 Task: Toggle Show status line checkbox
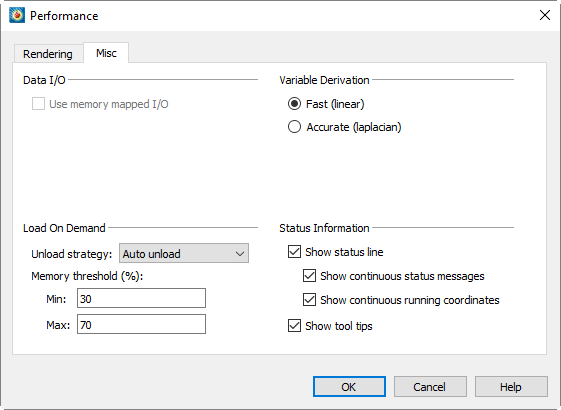click(x=294, y=252)
